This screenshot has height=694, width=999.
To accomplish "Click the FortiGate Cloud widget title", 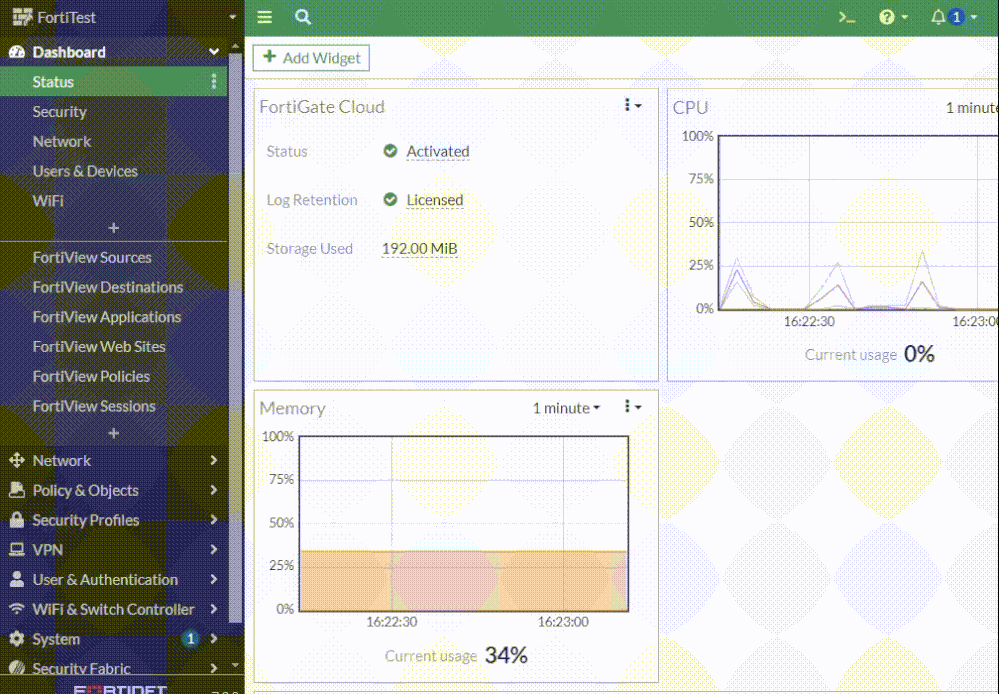I will 322,106.
